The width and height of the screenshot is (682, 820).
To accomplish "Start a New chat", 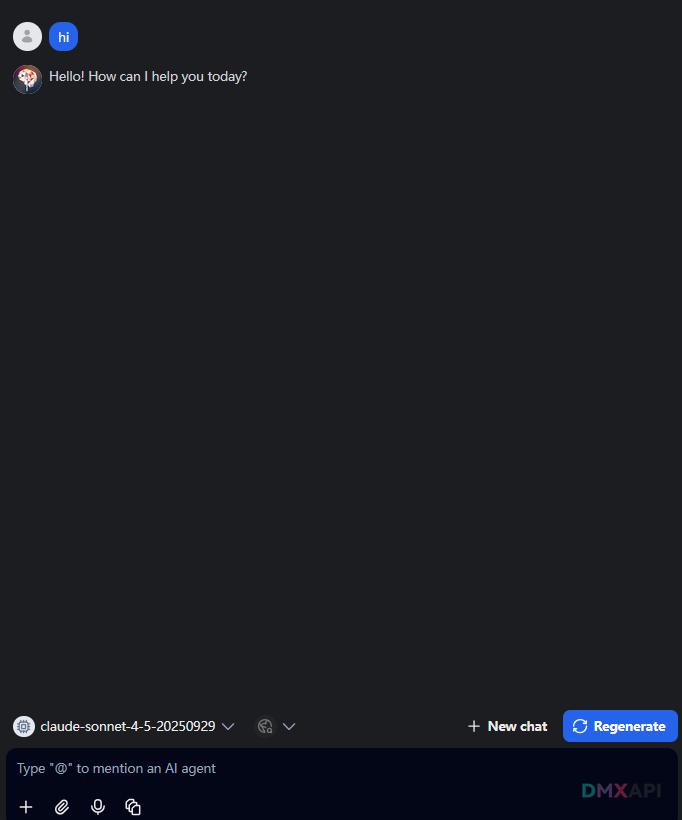I will [507, 726].
